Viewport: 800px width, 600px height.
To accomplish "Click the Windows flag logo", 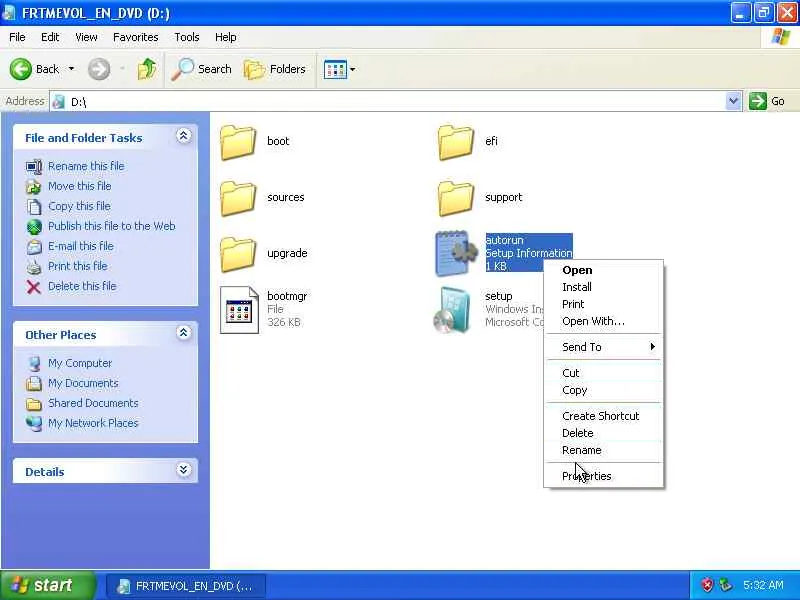I will [x=780, y=37].
